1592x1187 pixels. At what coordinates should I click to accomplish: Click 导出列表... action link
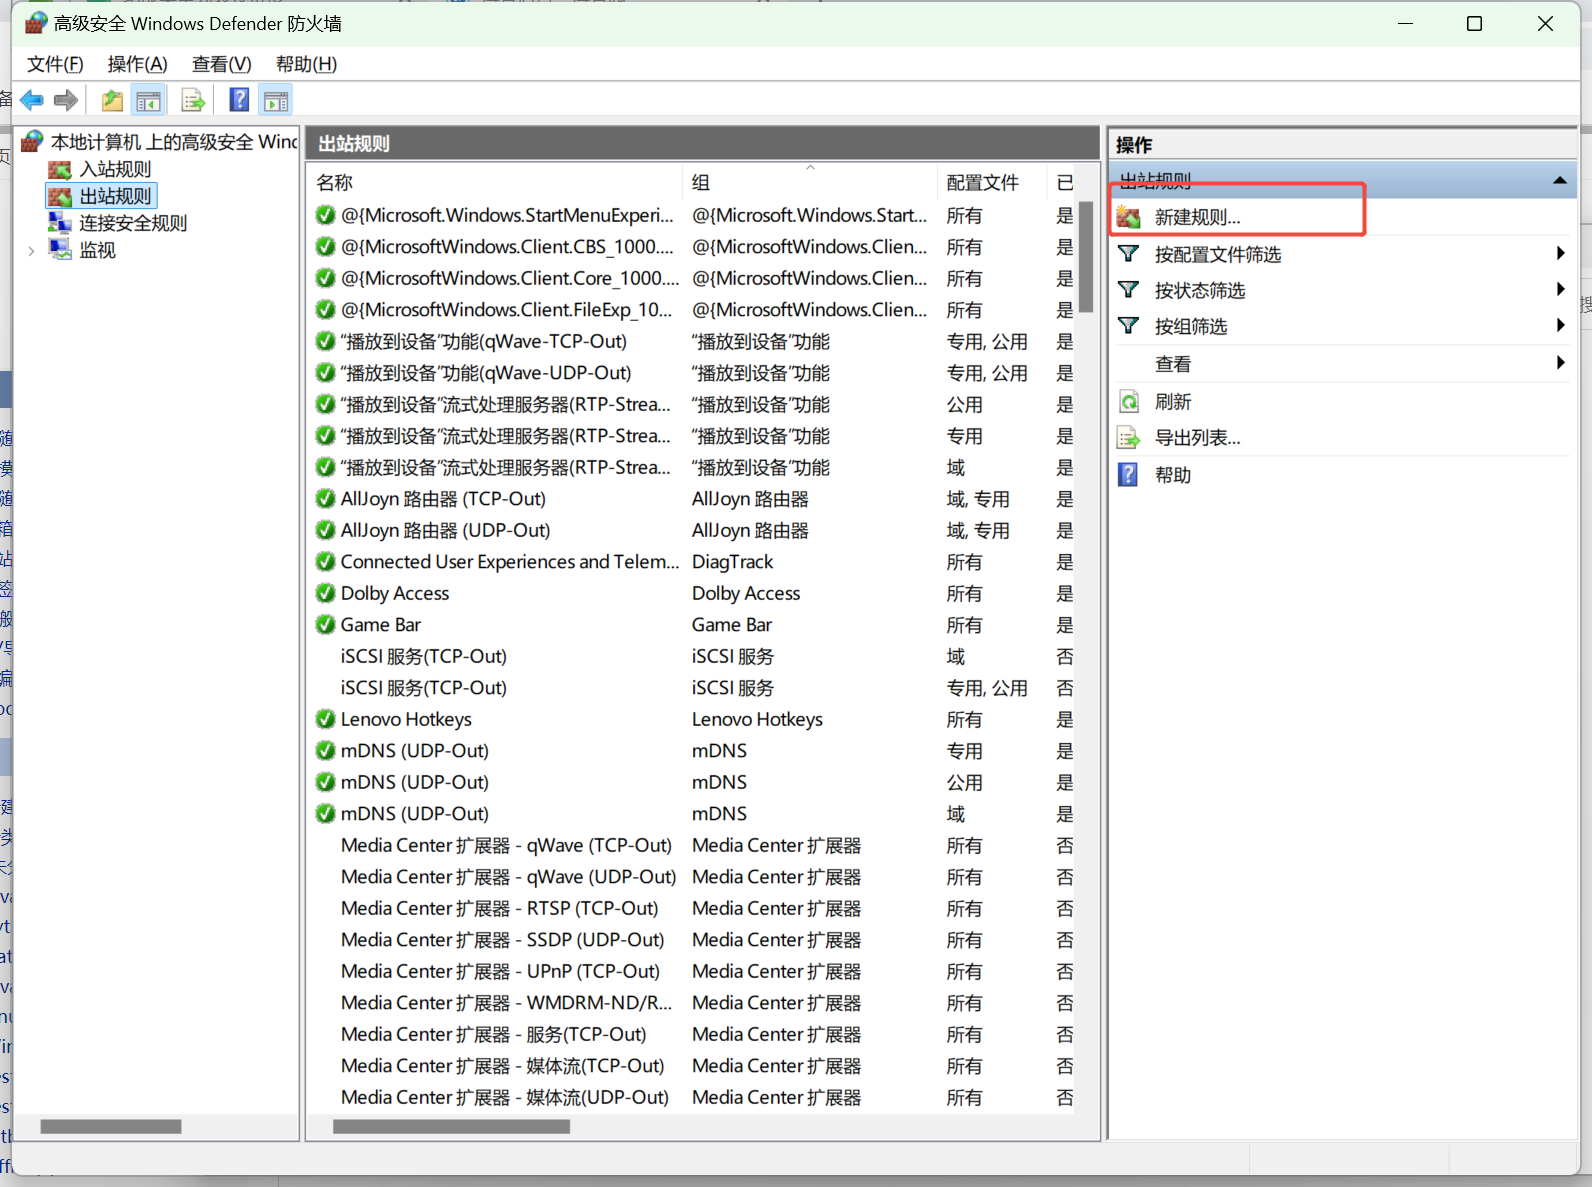click(1197, 438)
